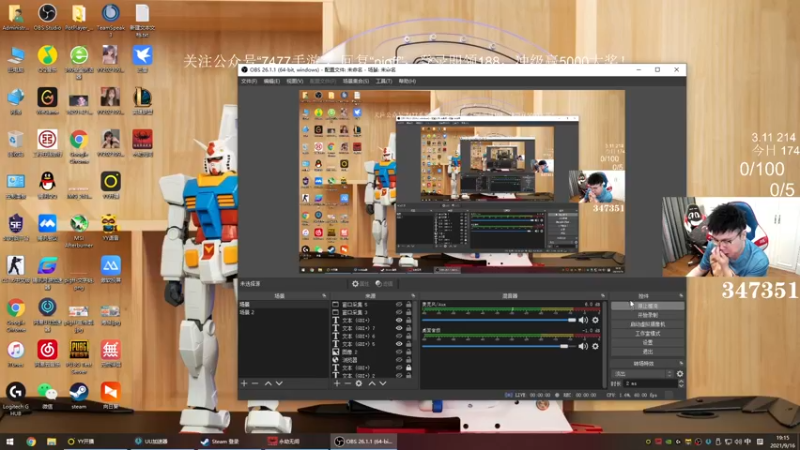This screenshot has width=800, height=450.
Task: Hide the 文本 (GDI+) 7 source
Action: (399, 328)
